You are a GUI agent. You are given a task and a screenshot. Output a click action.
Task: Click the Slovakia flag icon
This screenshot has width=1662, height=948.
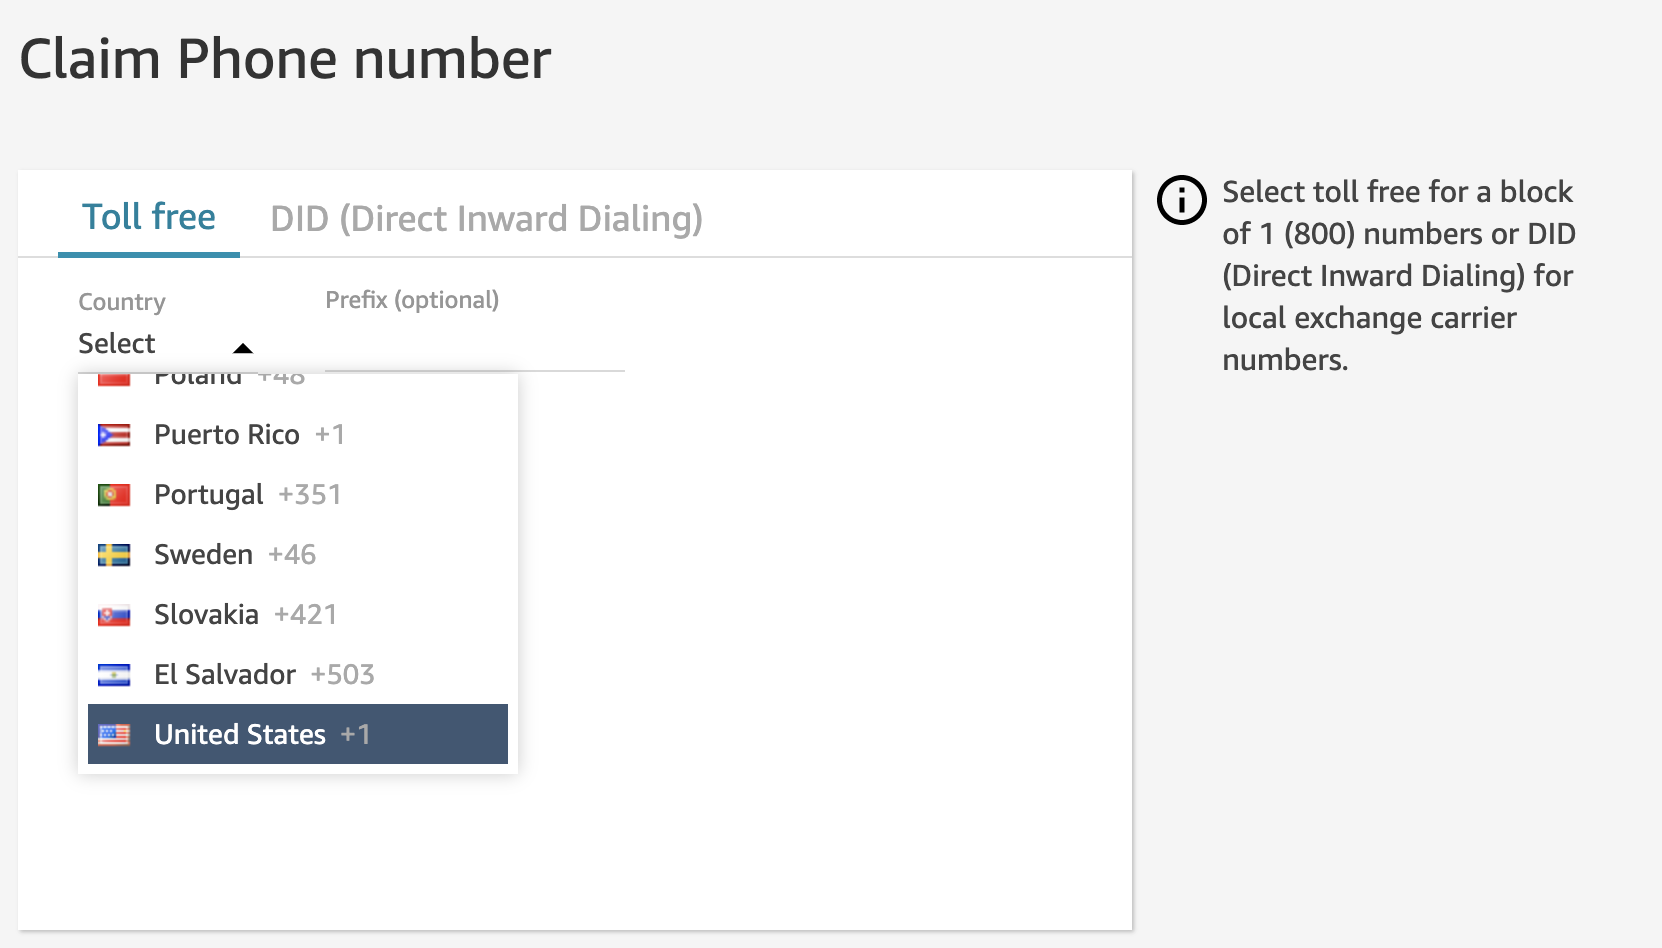pos(114,615)
